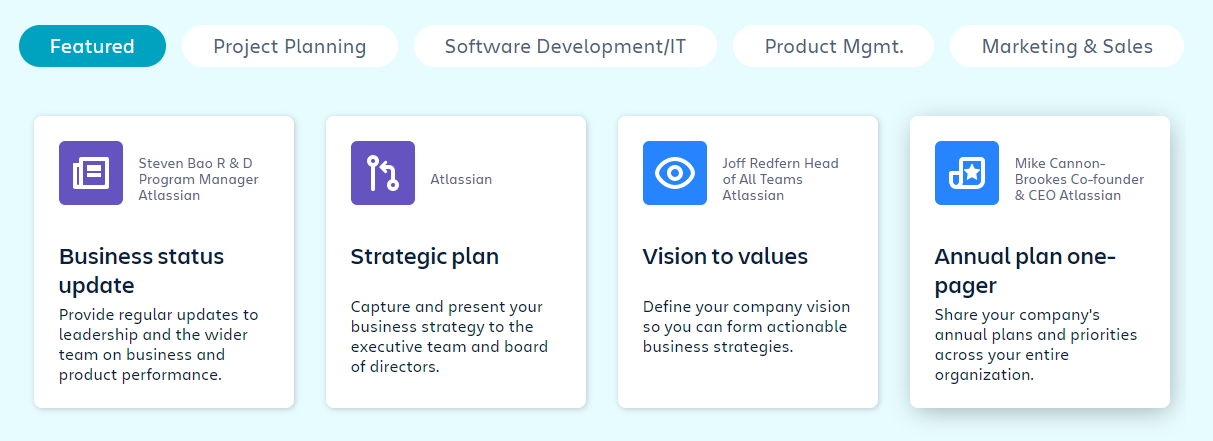Click the Strategic plan description text
This screenshot has height=441, width=1213.
coord(449,337)
